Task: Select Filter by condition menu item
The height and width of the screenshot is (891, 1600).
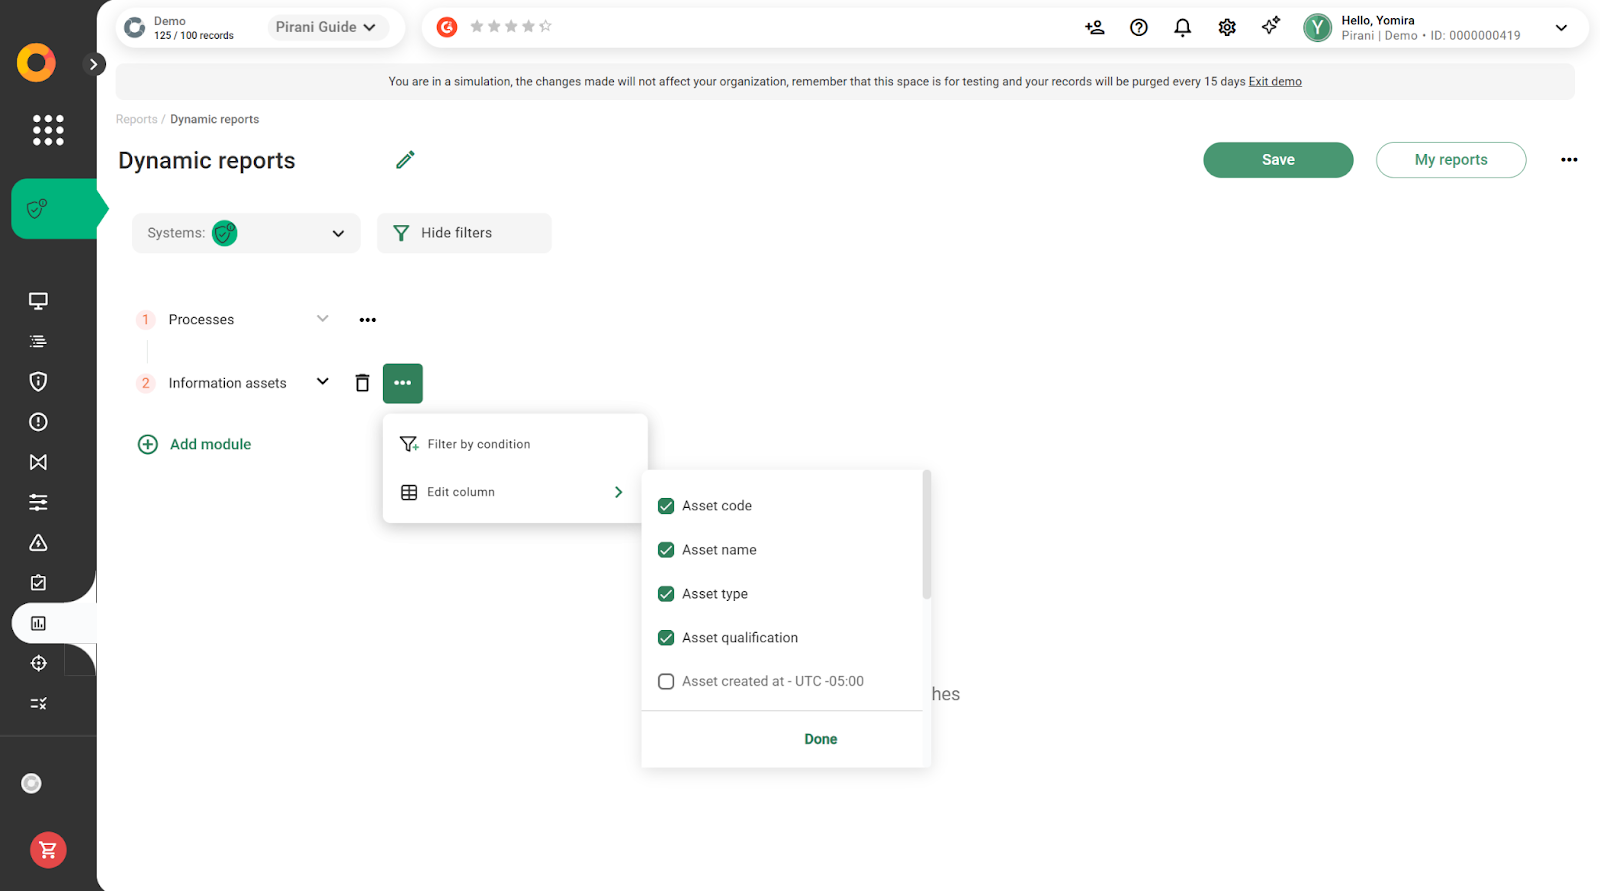Action: pos(478,444)
